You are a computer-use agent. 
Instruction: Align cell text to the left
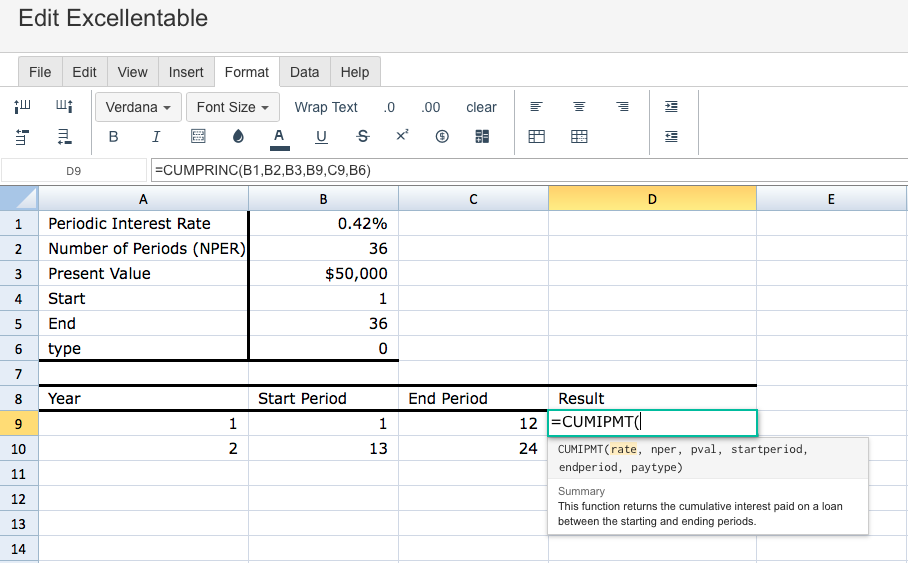pyautogui.click(x=536, y=107)
